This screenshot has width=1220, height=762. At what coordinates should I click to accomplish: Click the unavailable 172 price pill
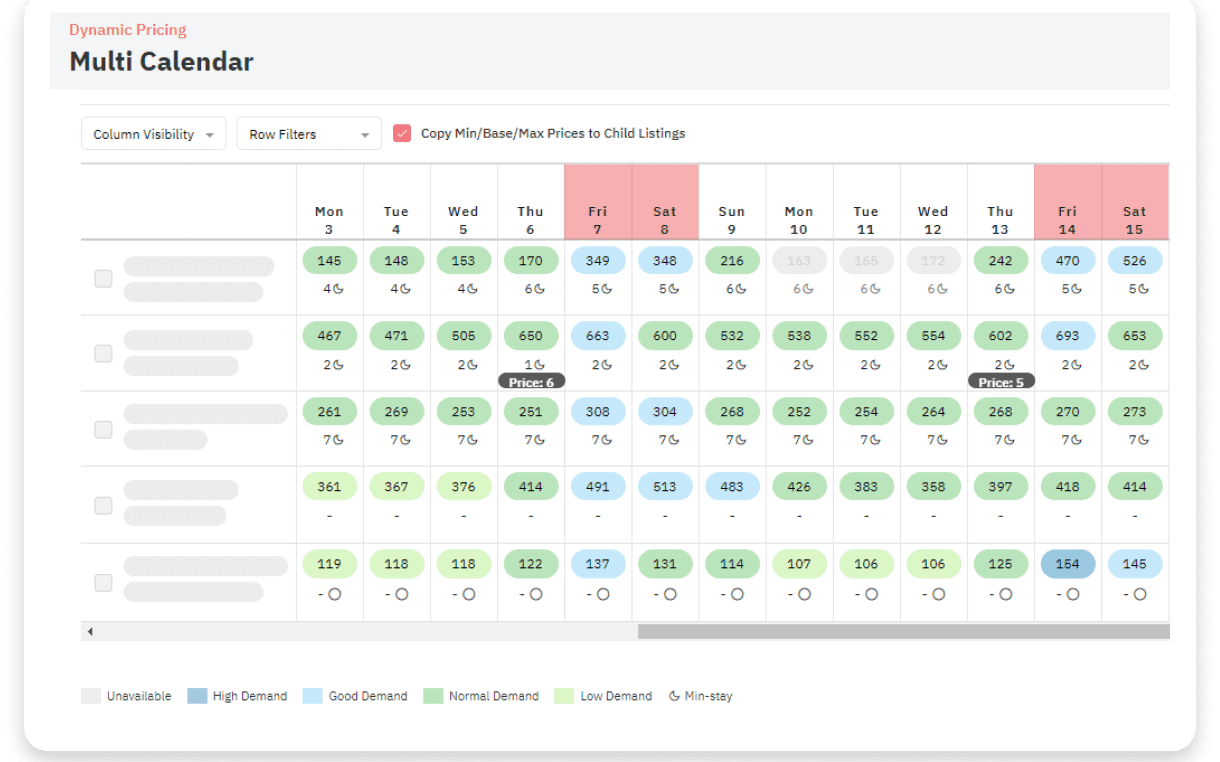click(x=933, y=261)
